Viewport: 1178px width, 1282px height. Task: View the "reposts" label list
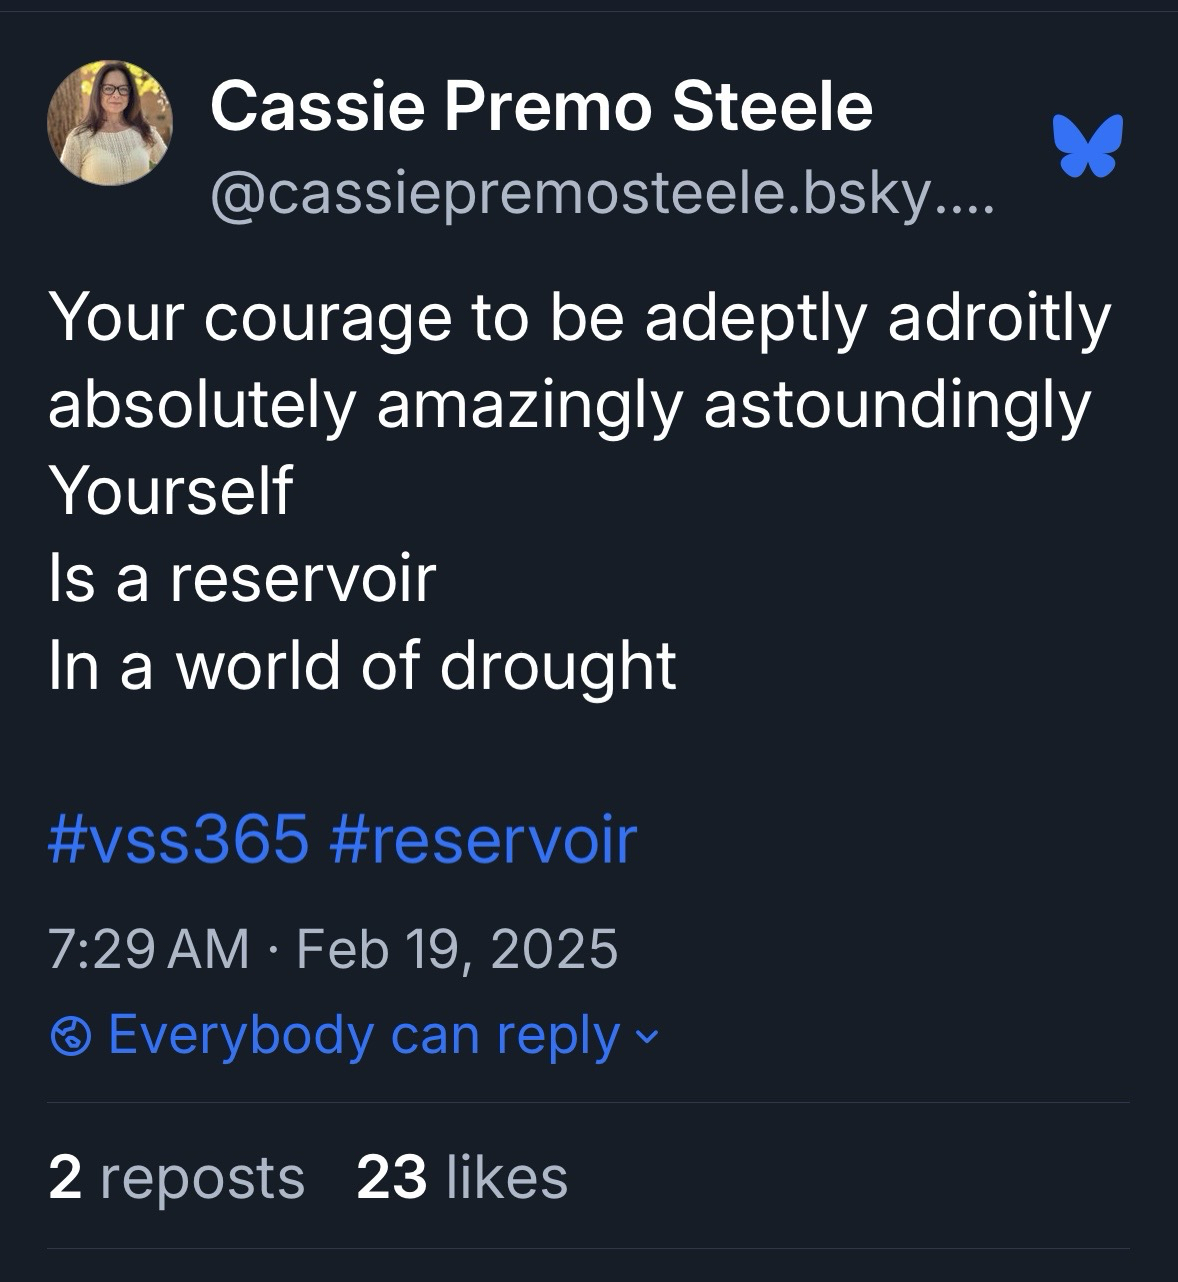(x=202, y=1177)
